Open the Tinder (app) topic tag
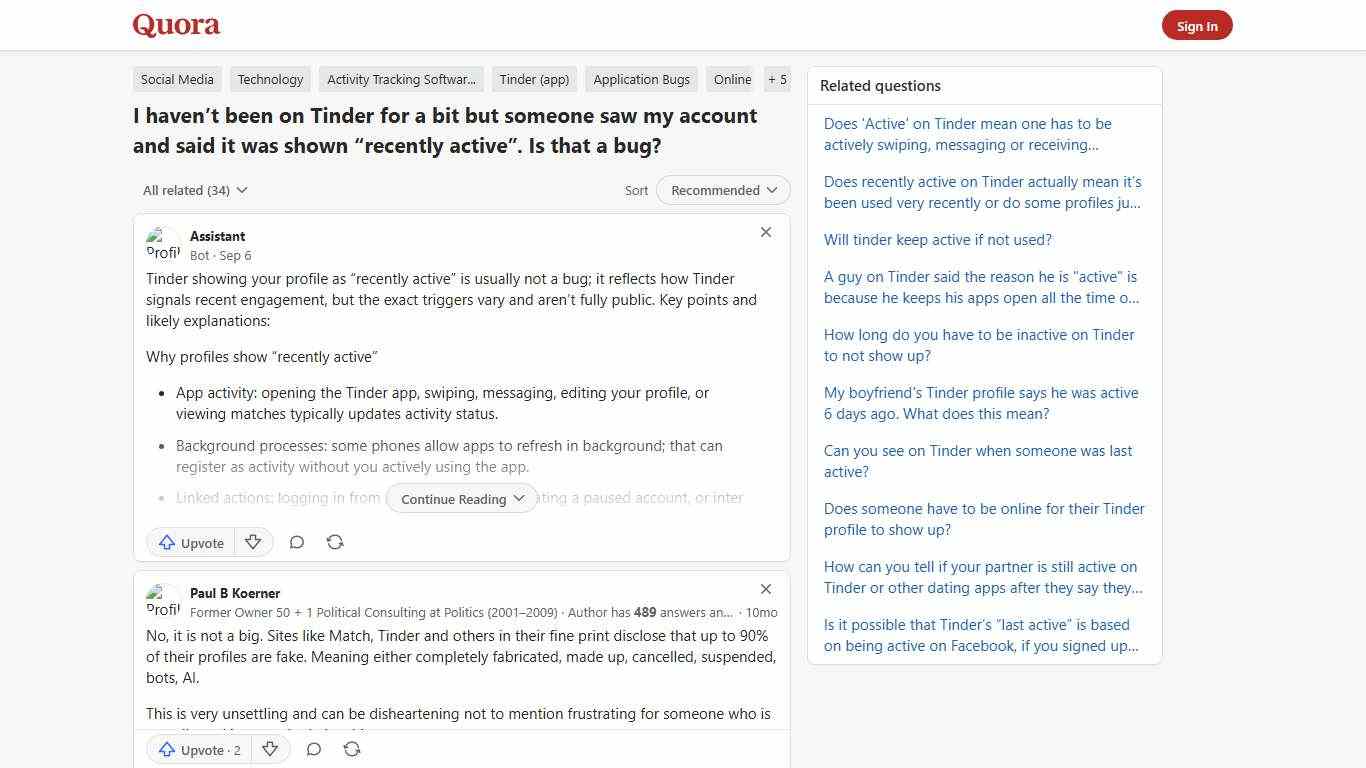 (534, 79)
